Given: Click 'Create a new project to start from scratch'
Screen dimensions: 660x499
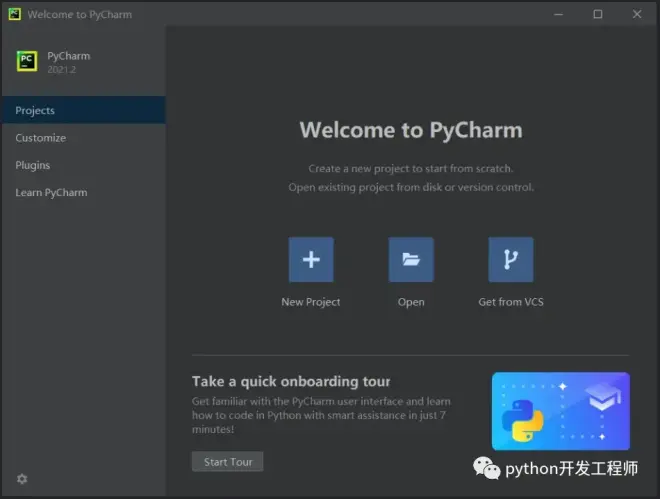Looking at the screenshot, I should tap(411, 168).
